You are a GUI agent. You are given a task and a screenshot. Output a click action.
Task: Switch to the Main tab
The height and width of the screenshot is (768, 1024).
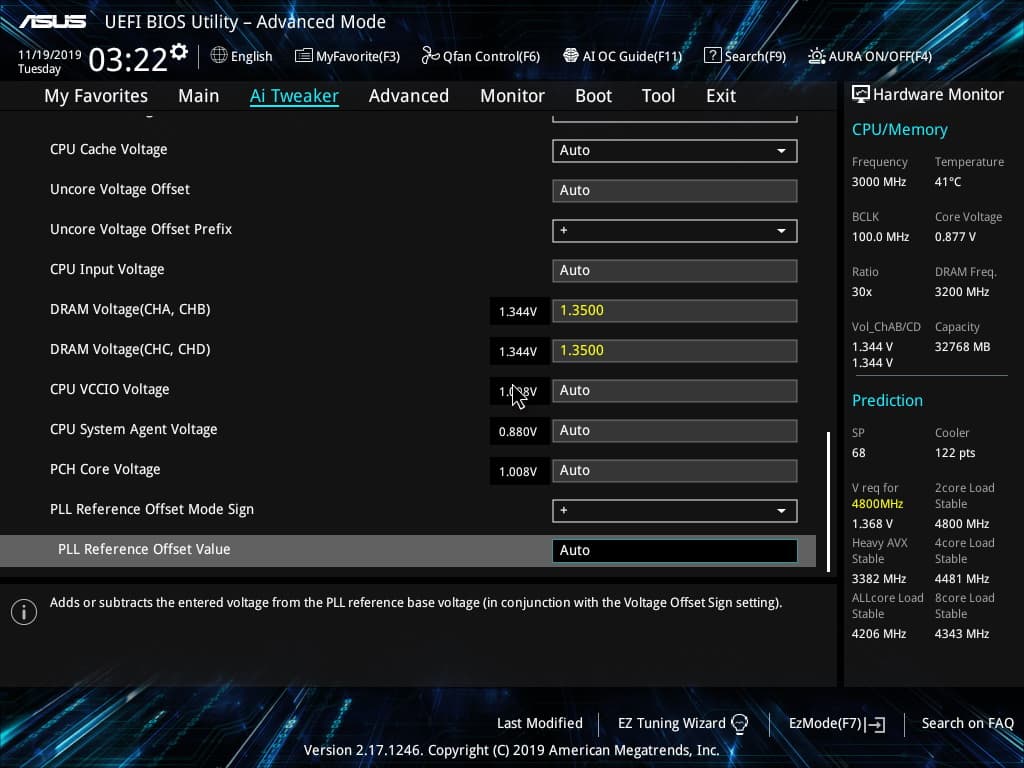pos(199,96)
